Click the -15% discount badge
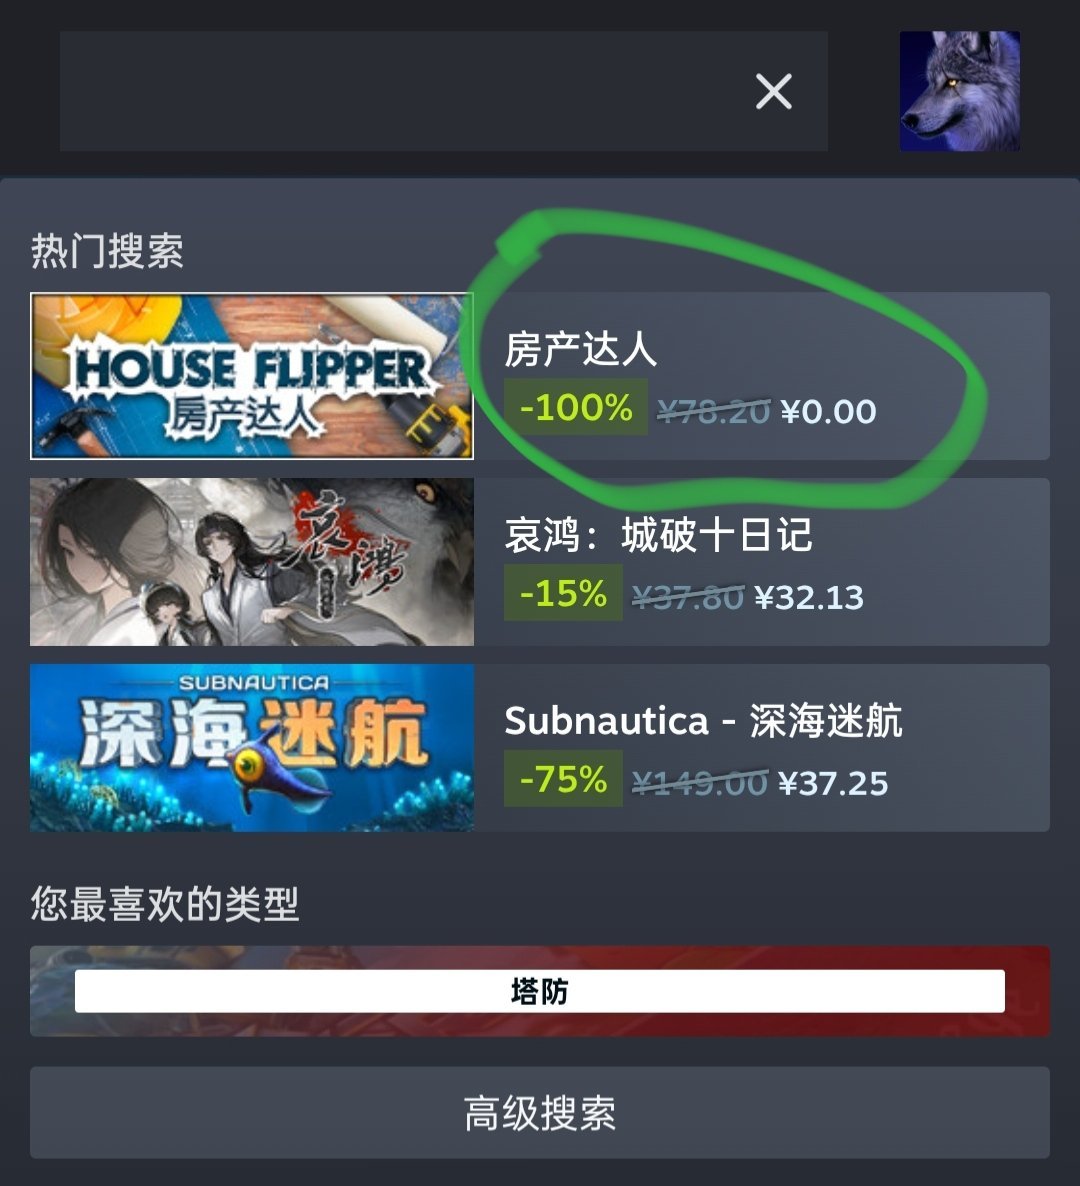1080x1186 pixels. tap(563, 593)
